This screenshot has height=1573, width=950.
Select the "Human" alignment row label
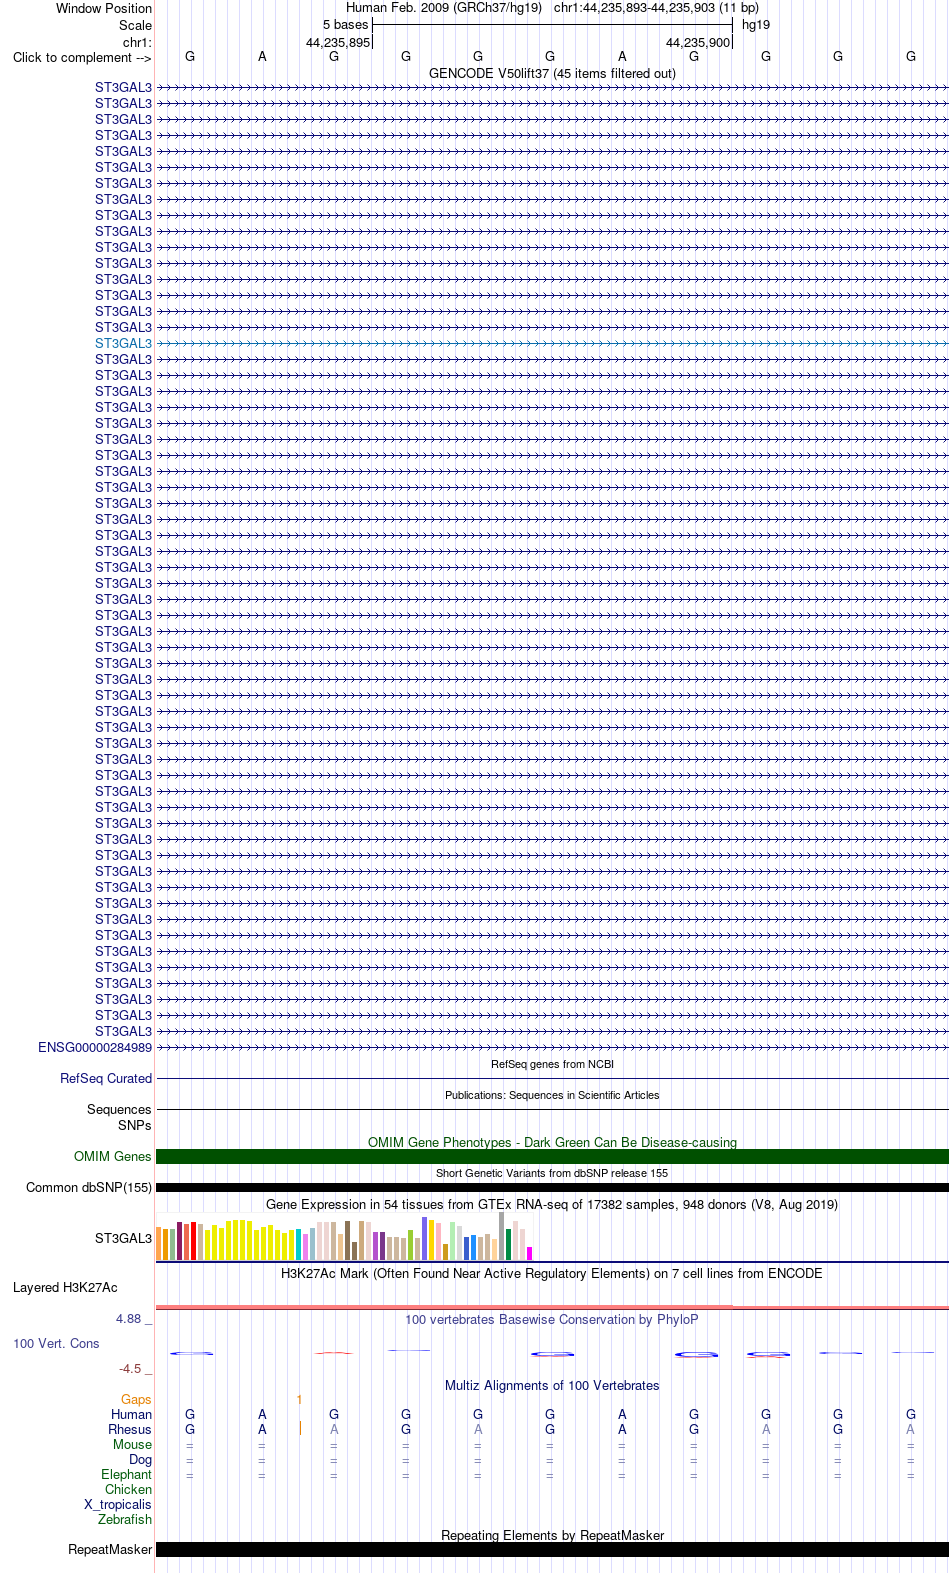131,1414
